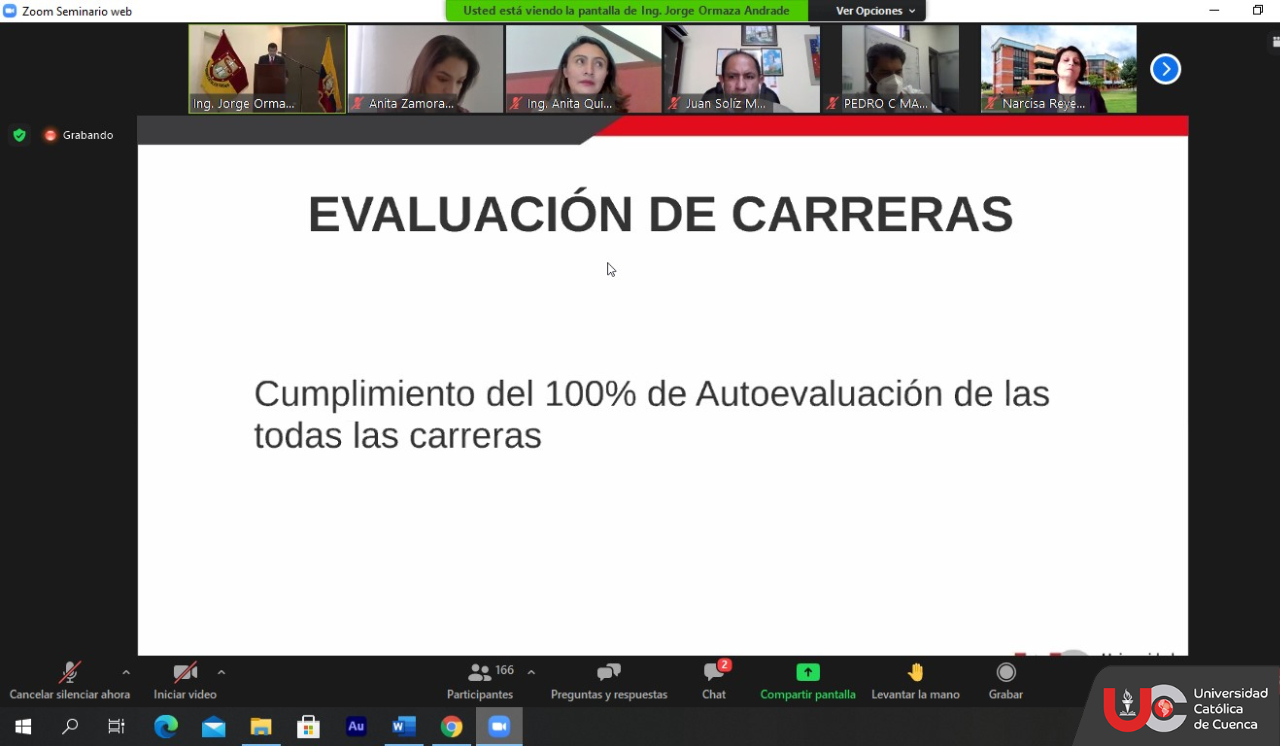Expand video options arrow next to camera

[221, 672]
